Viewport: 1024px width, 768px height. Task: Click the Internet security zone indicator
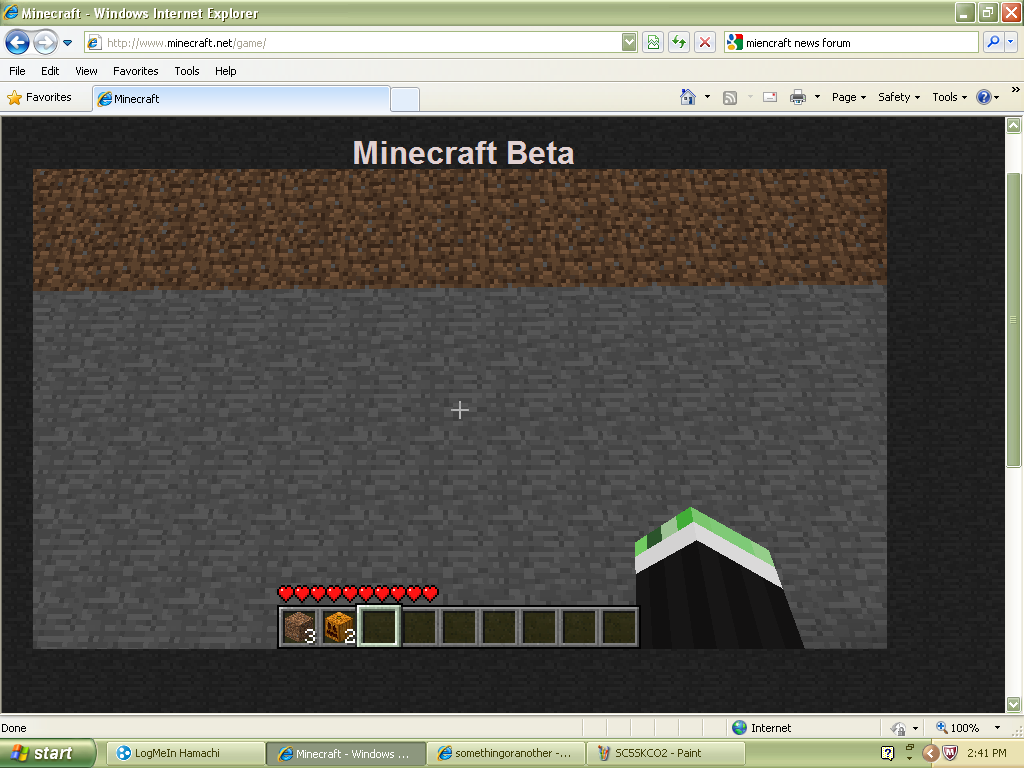(x=761, y=728)
